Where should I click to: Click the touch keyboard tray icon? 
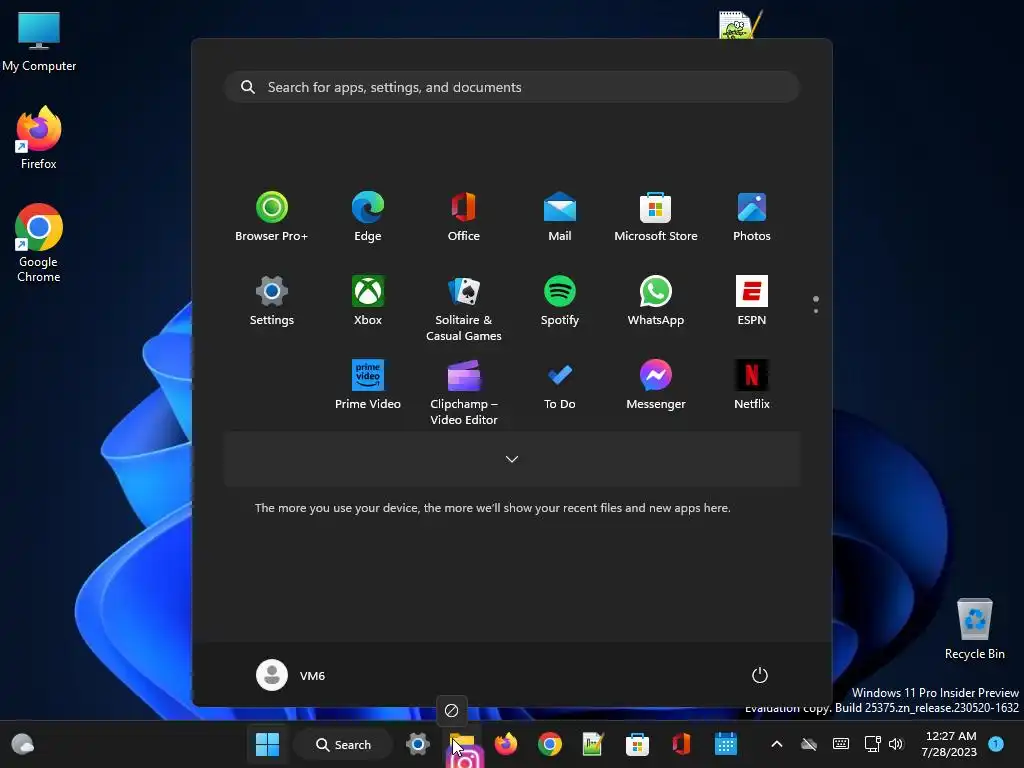click(841, 744)
